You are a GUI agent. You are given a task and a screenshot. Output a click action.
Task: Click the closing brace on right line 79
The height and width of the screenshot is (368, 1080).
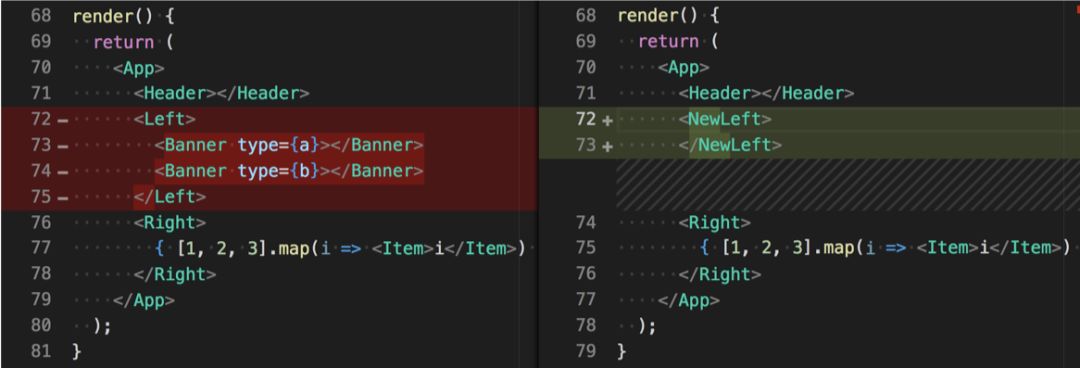pyautogui.click(x=622, y=351)
